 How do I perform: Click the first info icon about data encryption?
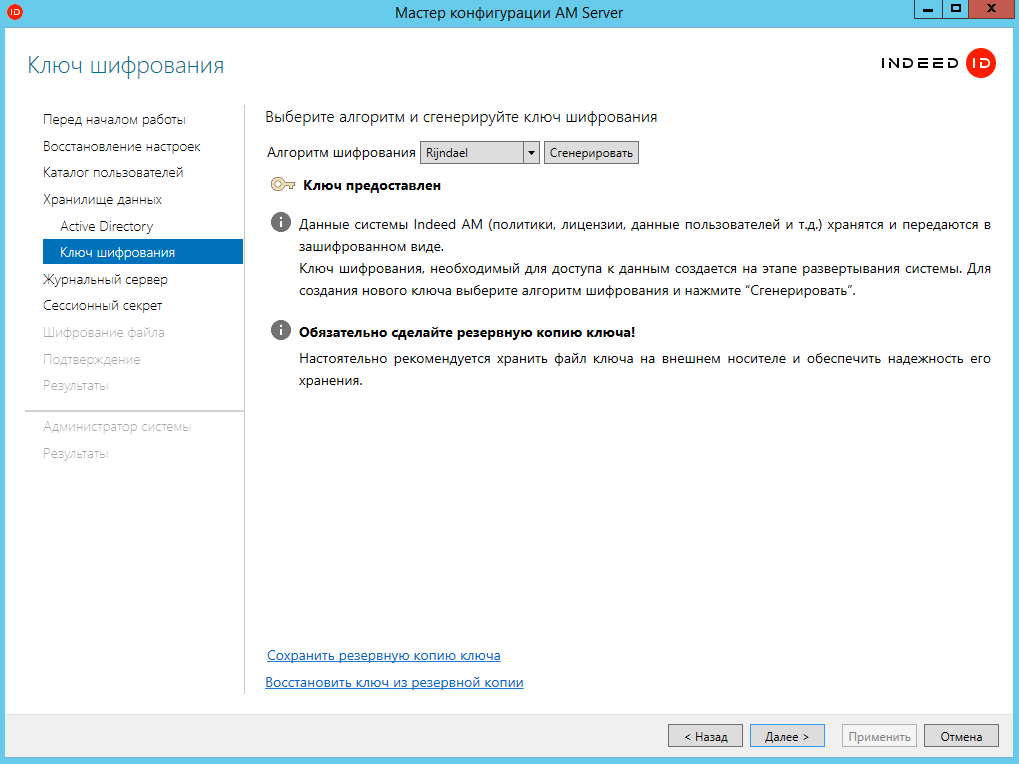pyautogui.click(x=281, y=222)
